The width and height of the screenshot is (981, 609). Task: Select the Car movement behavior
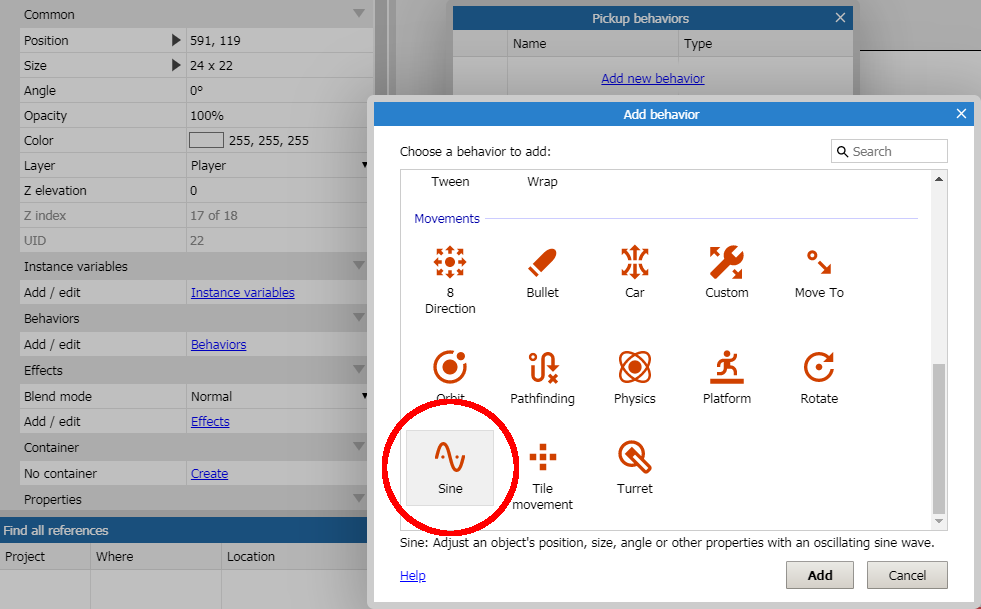(634, 262)
